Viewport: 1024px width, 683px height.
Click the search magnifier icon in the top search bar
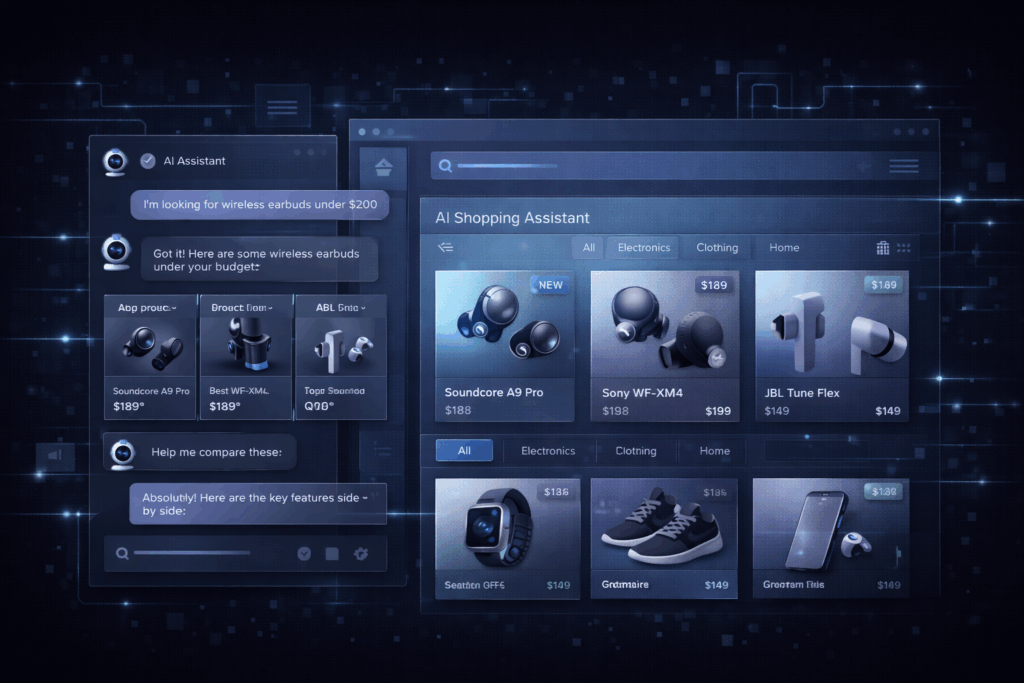[444, 166]
